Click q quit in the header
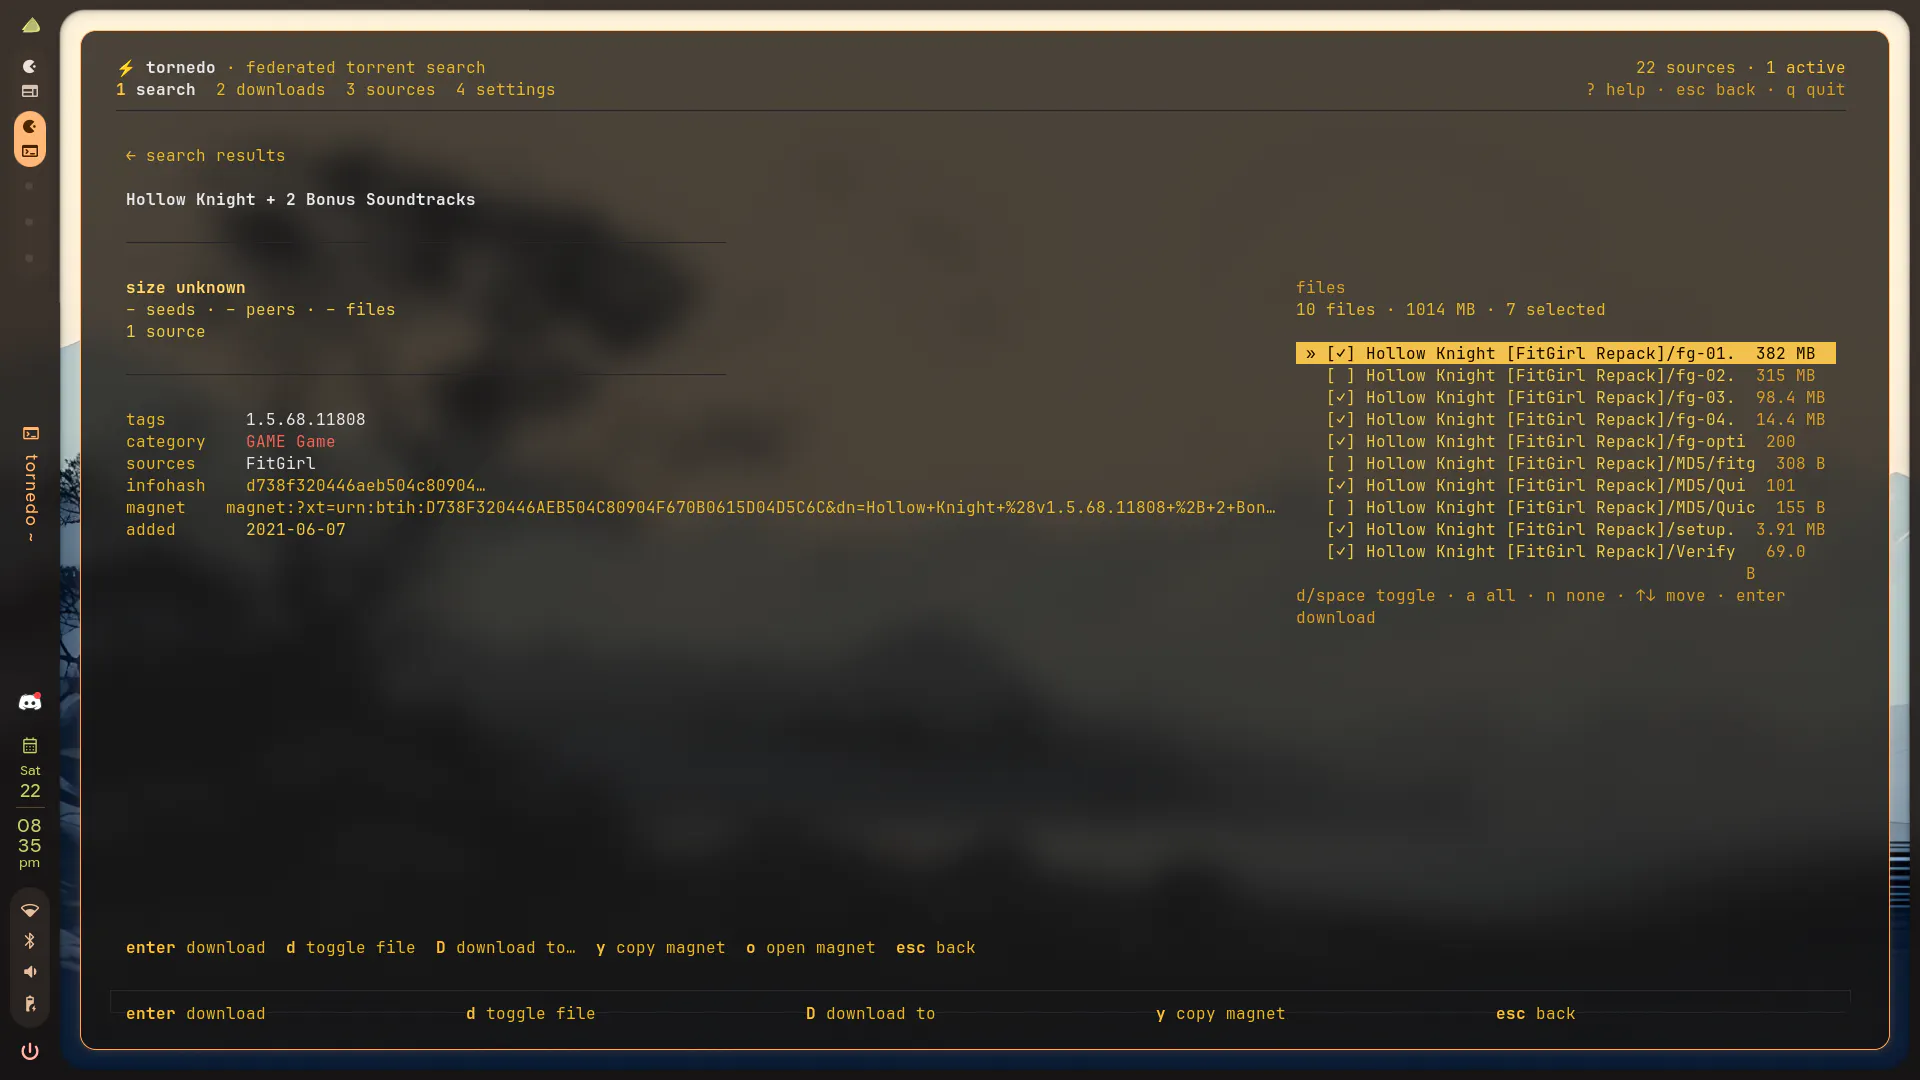Screen dimensions: 1920x1080 click(1816, 90)
